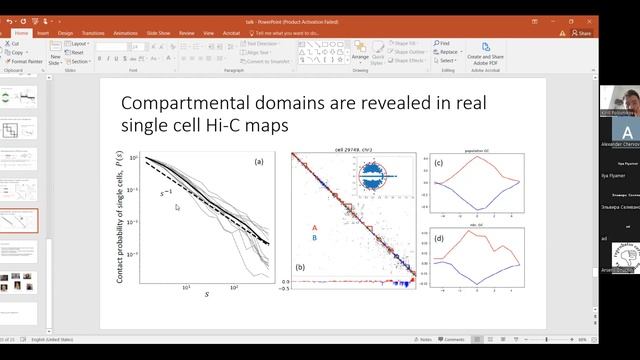Click Quick Styles button
640x360 pixels.
(x=378, y=52)
